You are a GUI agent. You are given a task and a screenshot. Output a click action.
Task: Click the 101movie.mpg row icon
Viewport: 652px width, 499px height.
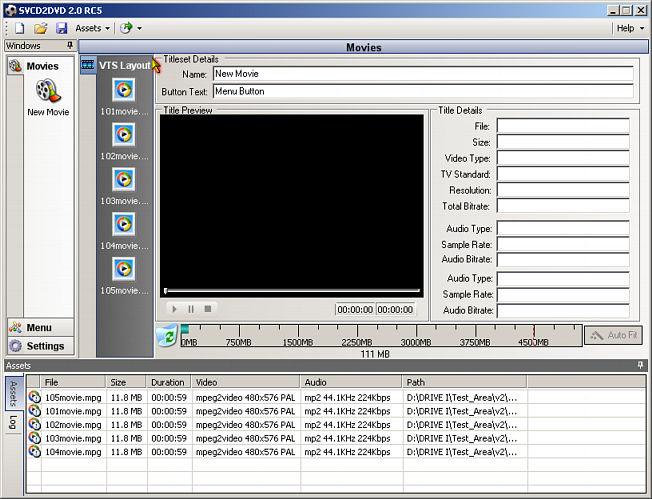[x=35, y=411]
